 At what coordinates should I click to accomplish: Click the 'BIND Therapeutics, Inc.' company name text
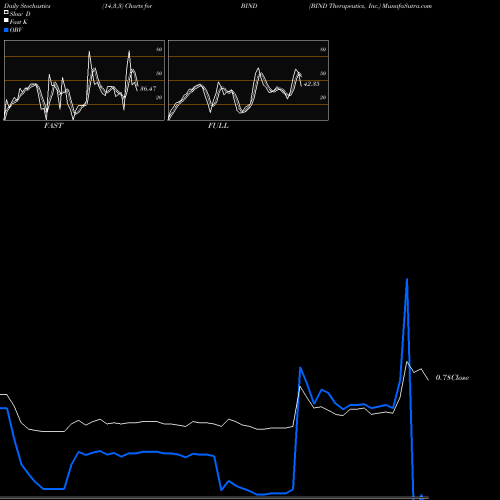coord(344,6)
